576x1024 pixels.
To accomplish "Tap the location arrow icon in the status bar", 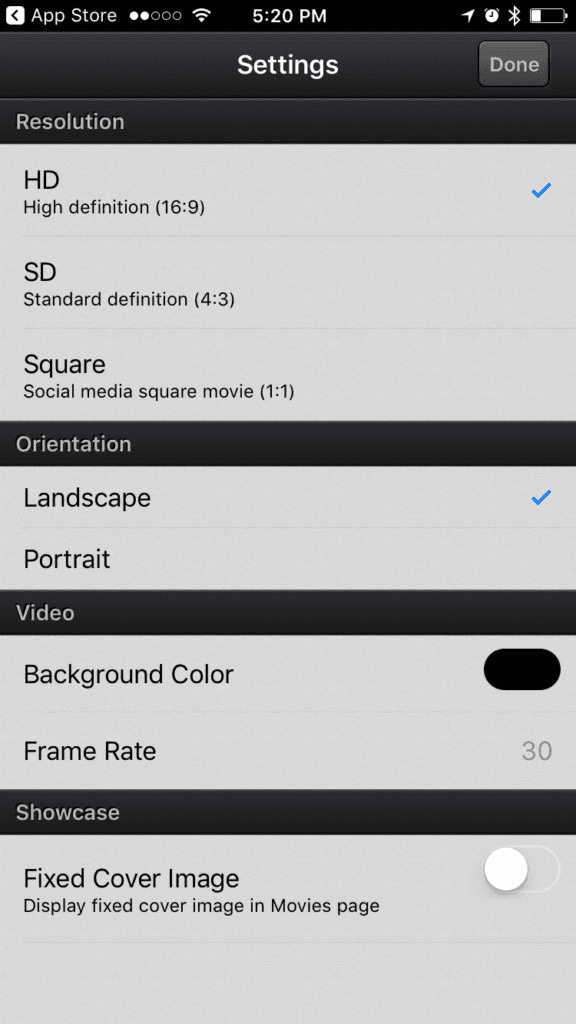I will tap(468, 15).
